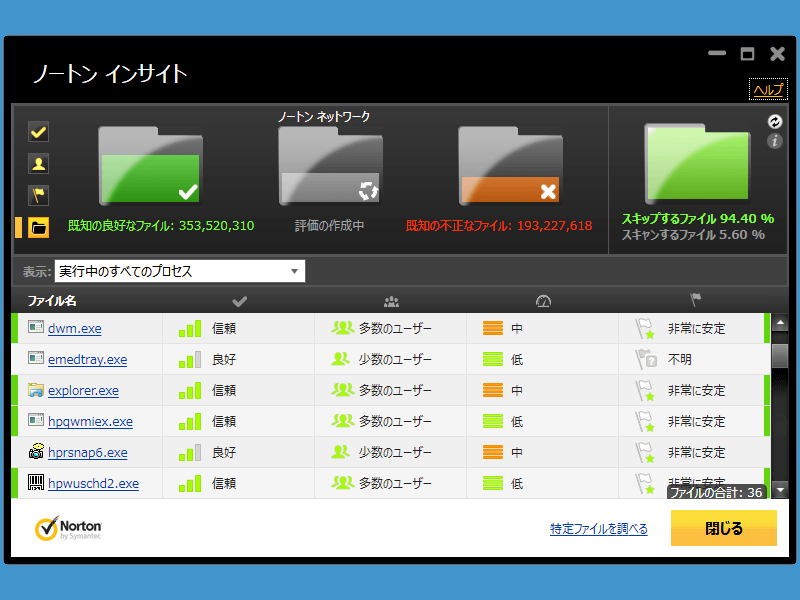Click the 閉じる close button
Image resolution: width=800 pixels, height=600 pixels.
[x=723, y=528]
